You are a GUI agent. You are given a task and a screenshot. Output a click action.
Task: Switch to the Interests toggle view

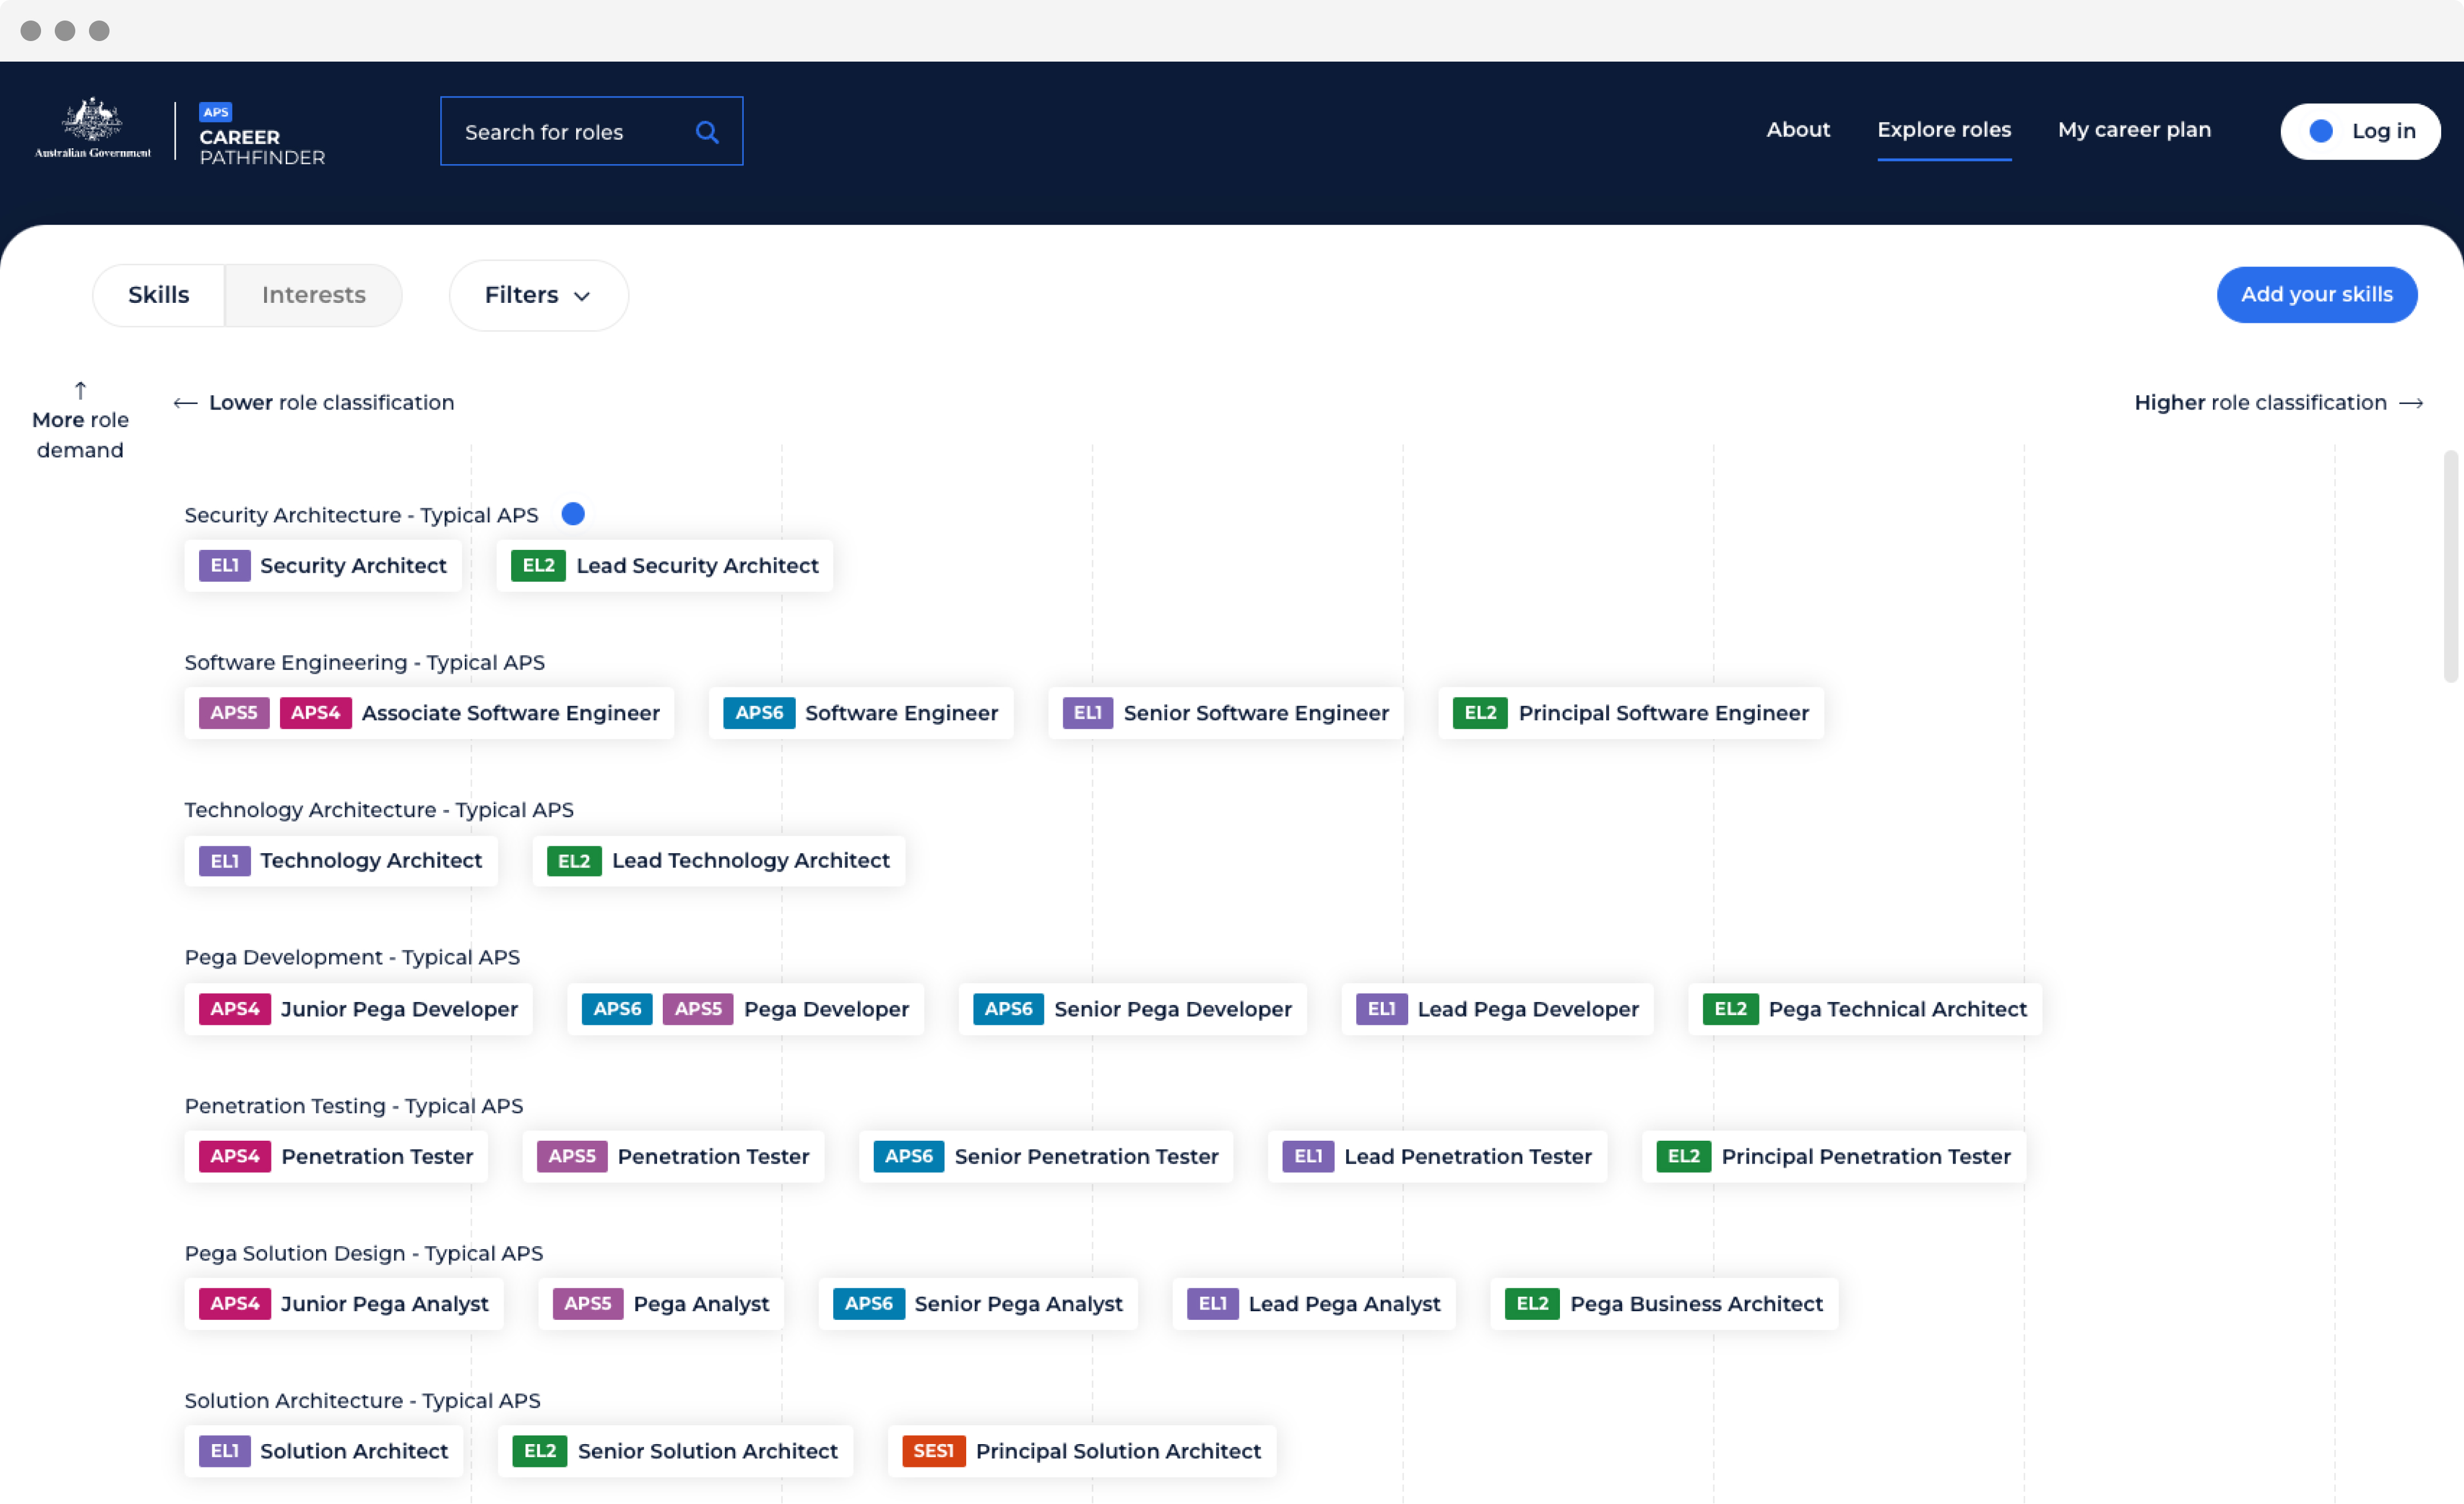[x=313, y=295]
